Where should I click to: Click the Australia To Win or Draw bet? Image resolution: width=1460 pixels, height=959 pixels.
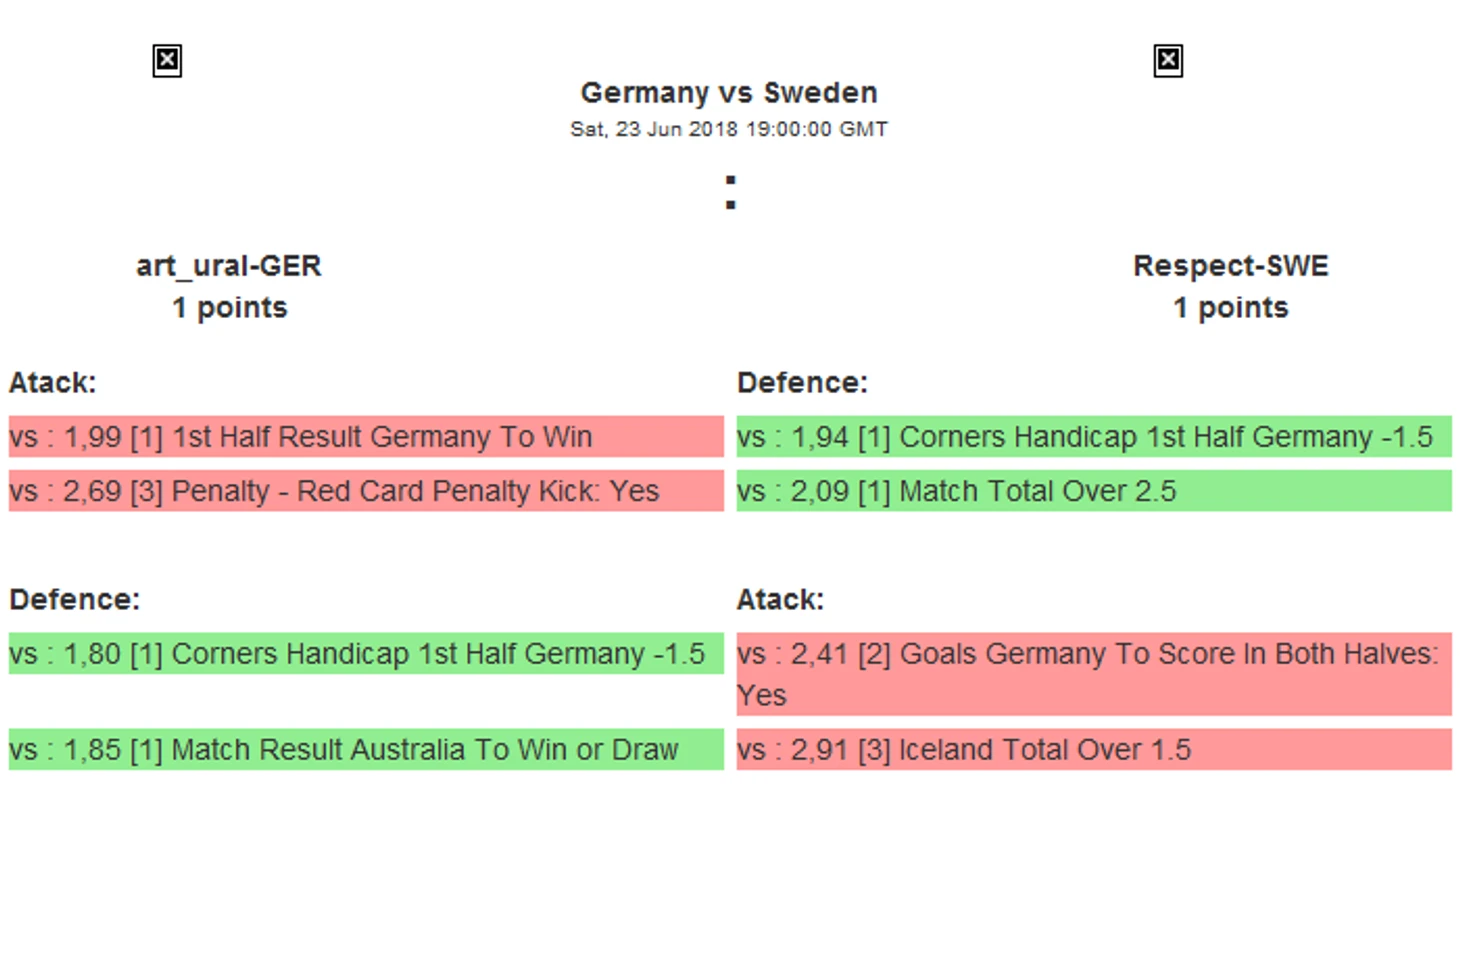click(x=365, y=750)
